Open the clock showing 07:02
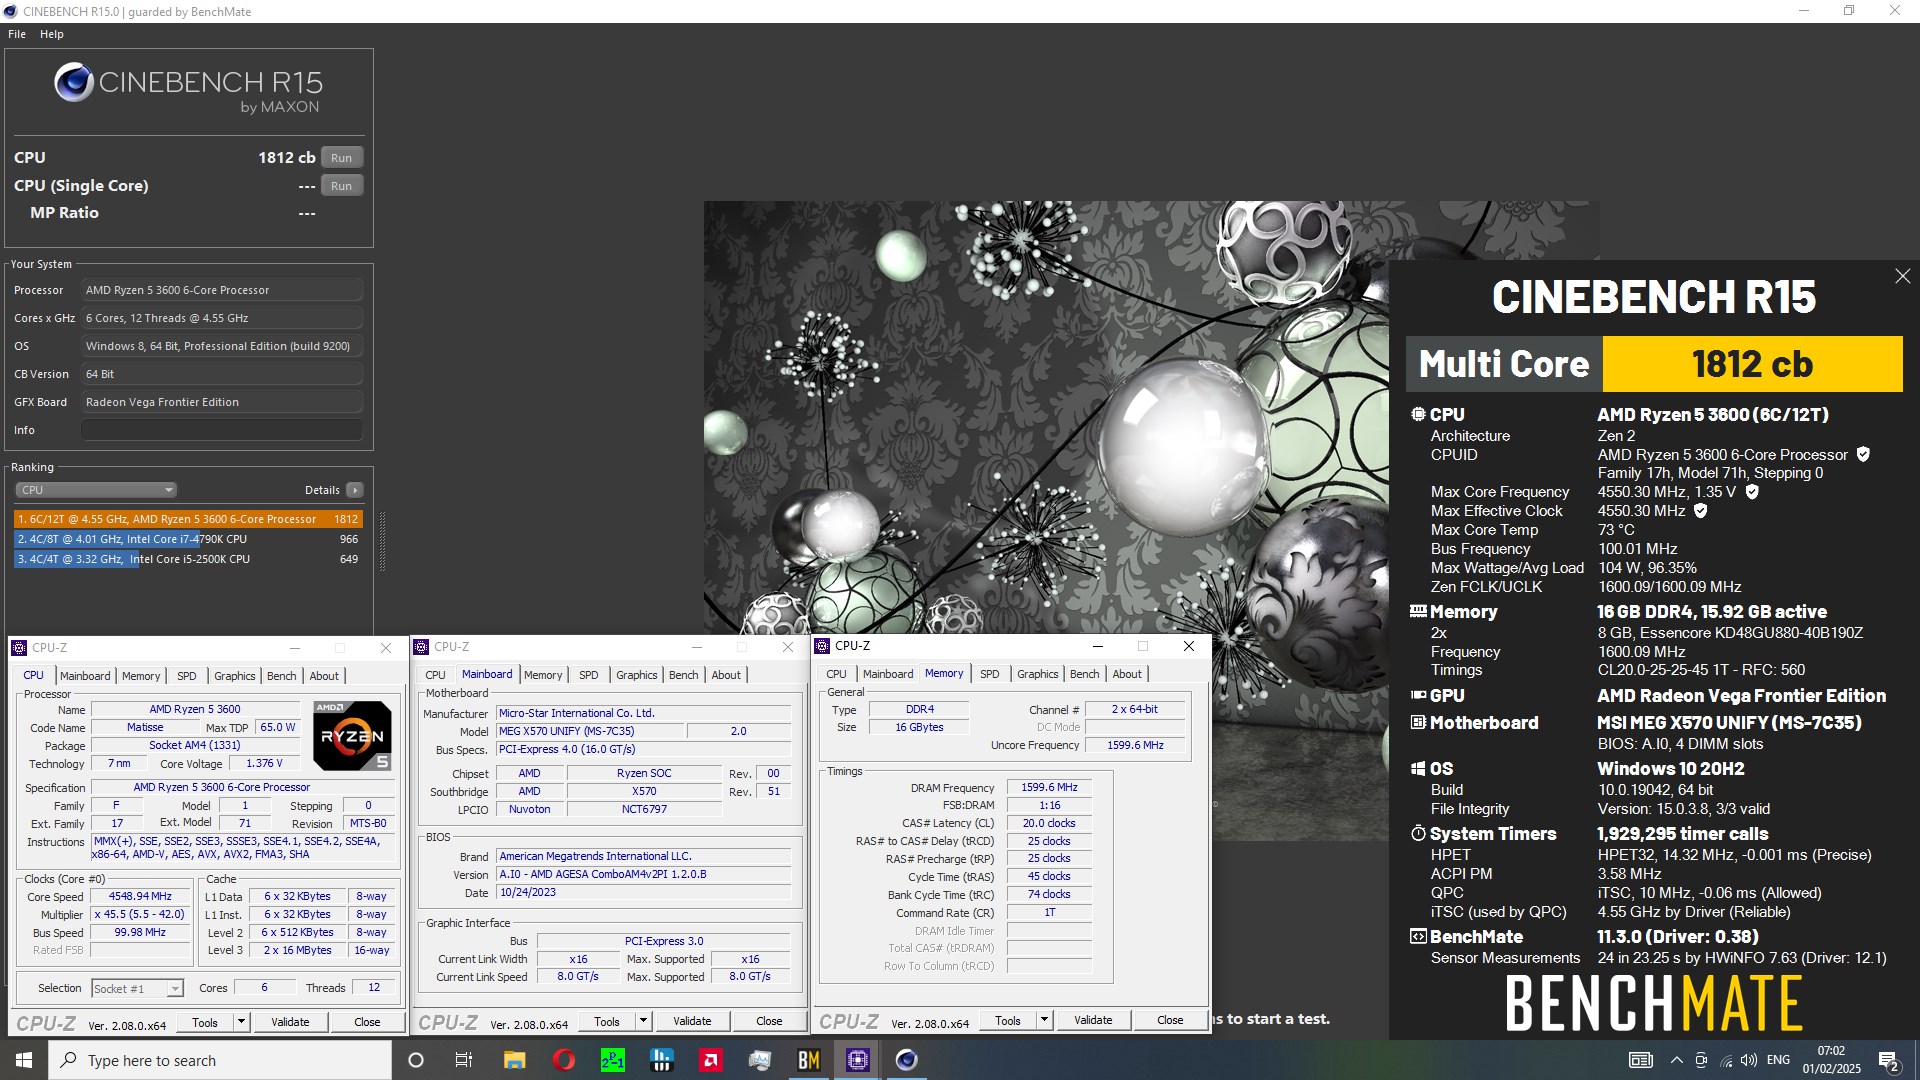The image size is (1920, 1080). click(x=1831, y=1060)
